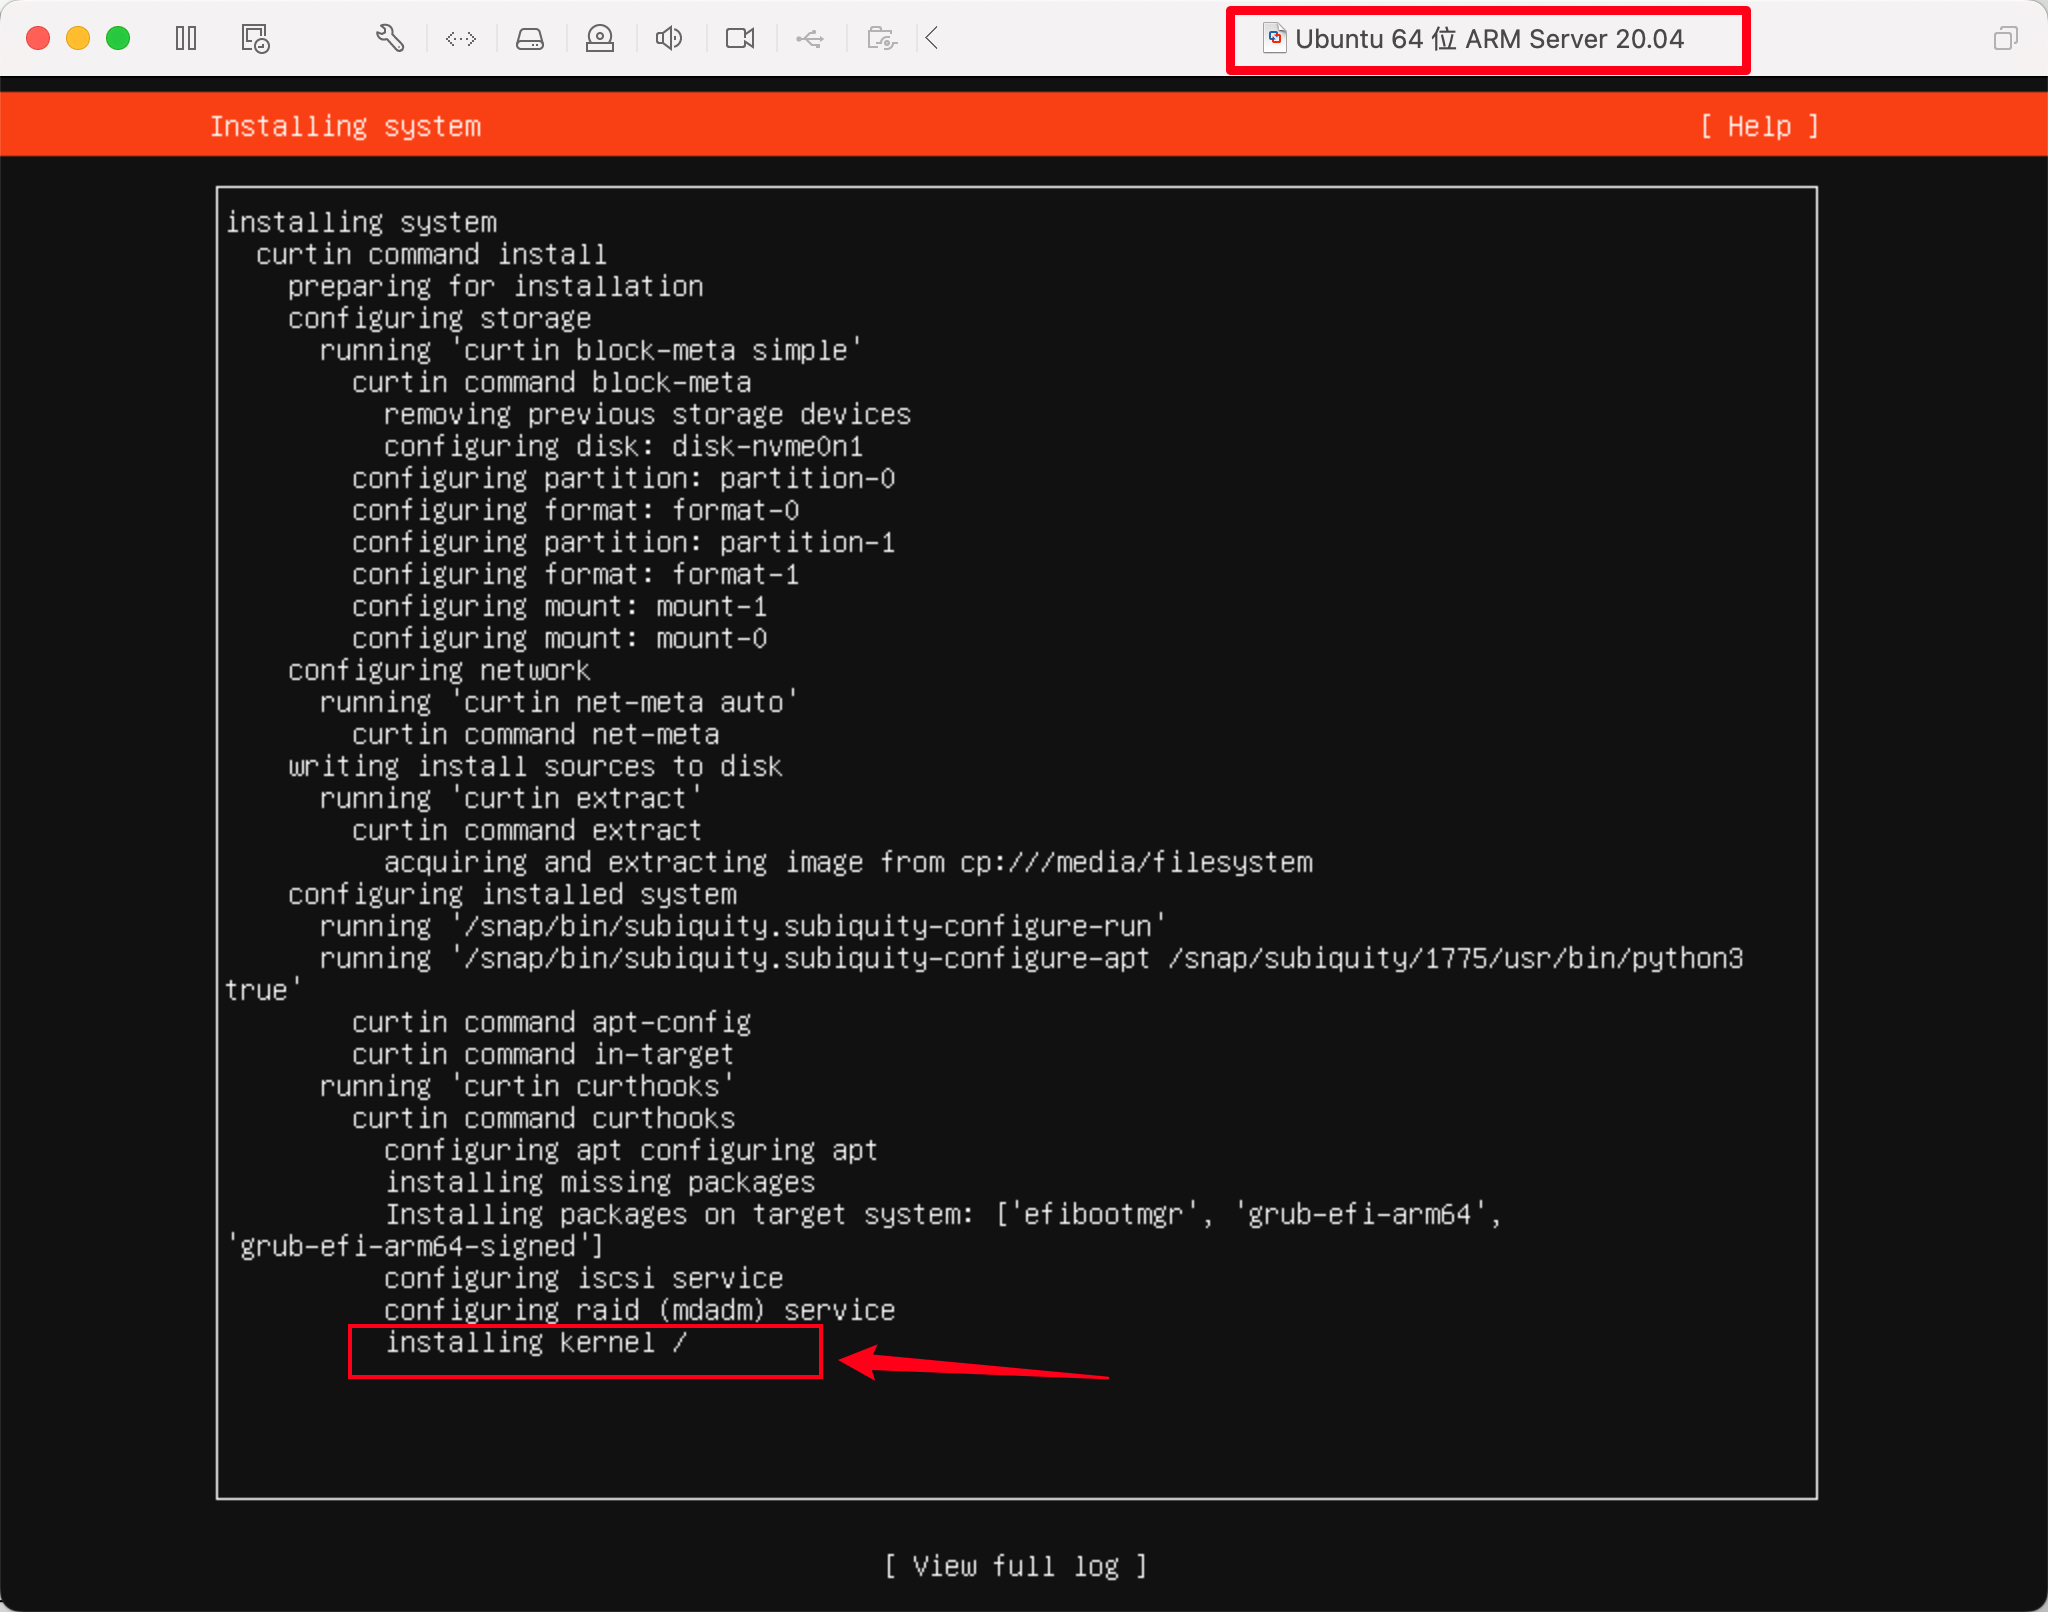Click the shared folders icon
This screenshot has height=1612, width=2048.
[881, 39]
